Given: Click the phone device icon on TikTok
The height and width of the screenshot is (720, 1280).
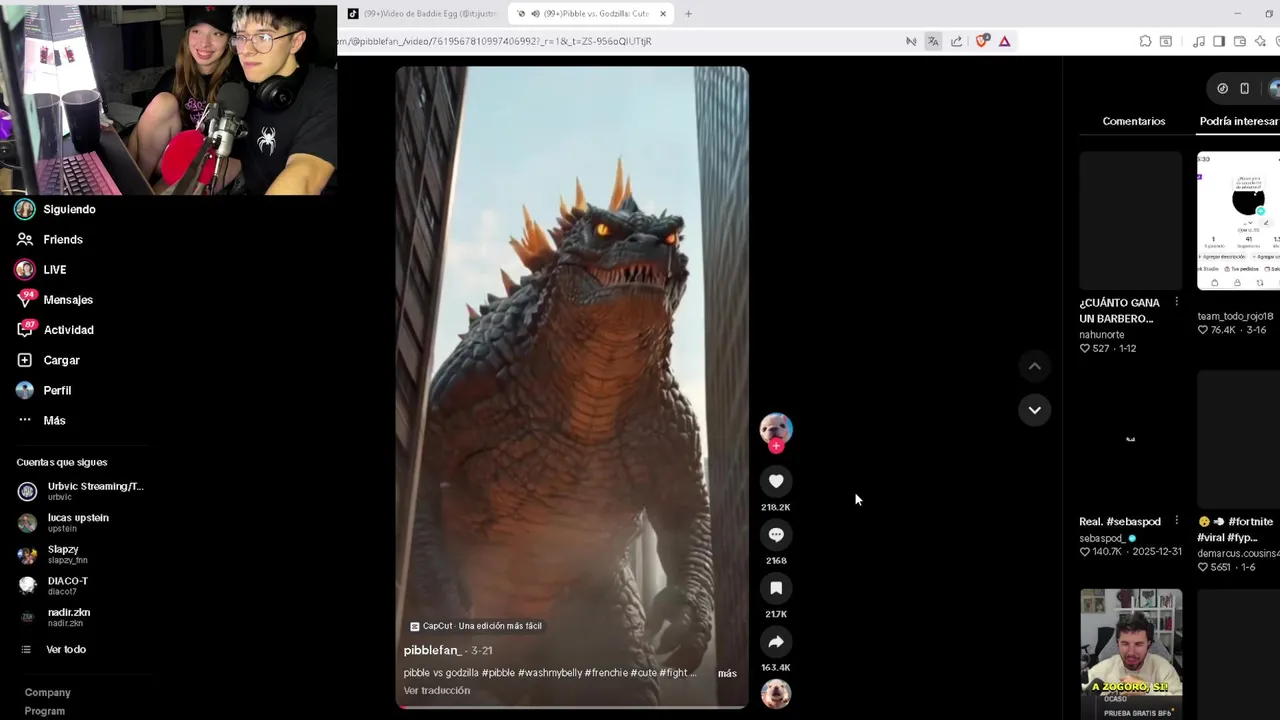Looking at the screenshot, I should point(1244,88).
